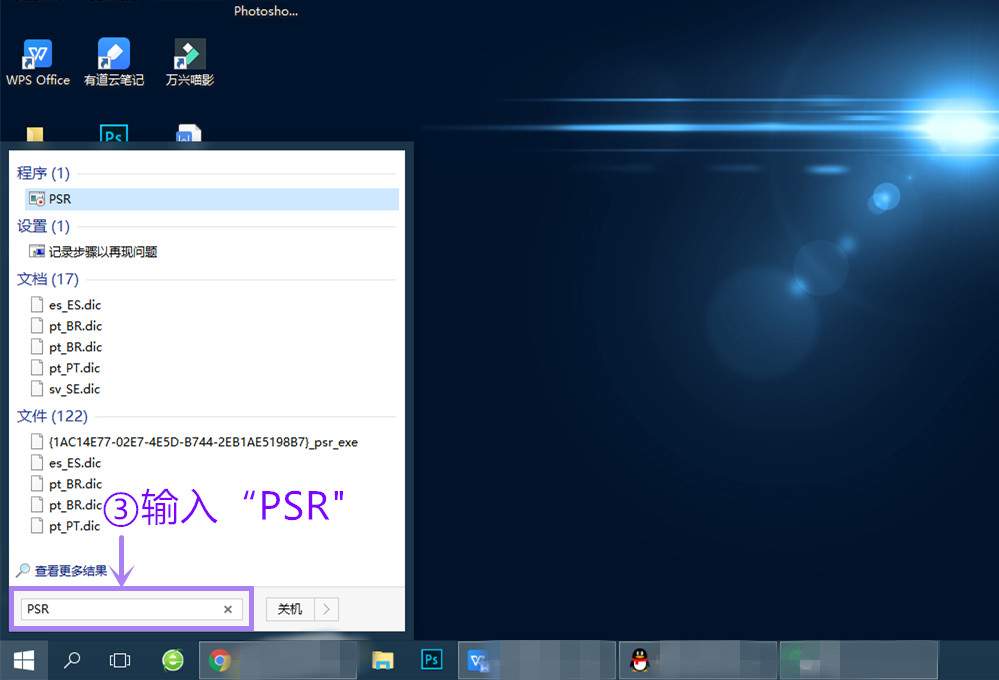Click into the PSR search box
The image size is (999, 680).
tap(132, 609)
